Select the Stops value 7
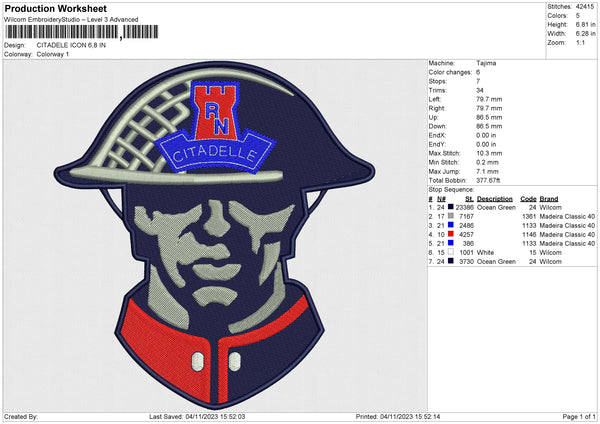Viewport: 600px width, 424px height. 478,81
